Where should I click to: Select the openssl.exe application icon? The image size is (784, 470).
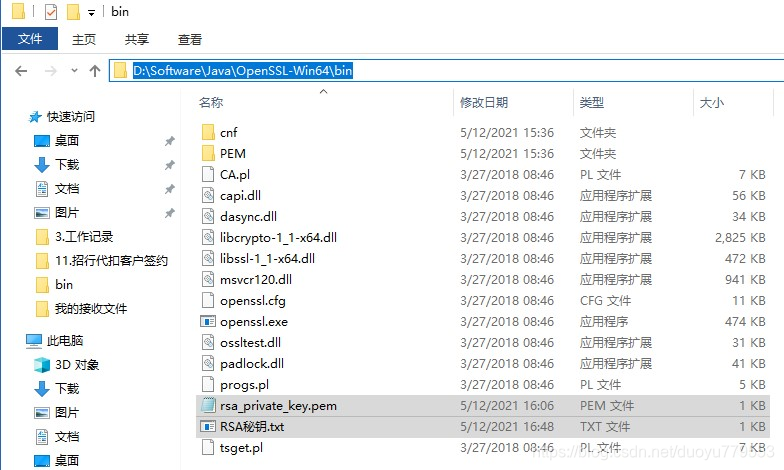tap(208, 322)
